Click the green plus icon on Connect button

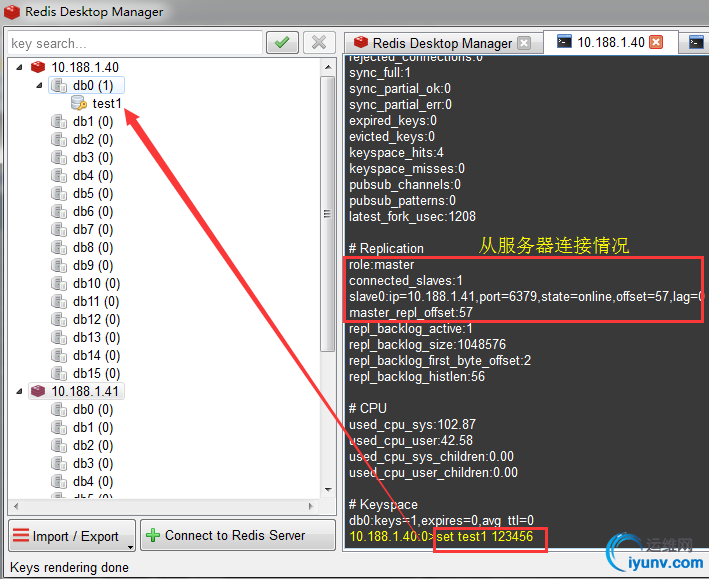153,536
